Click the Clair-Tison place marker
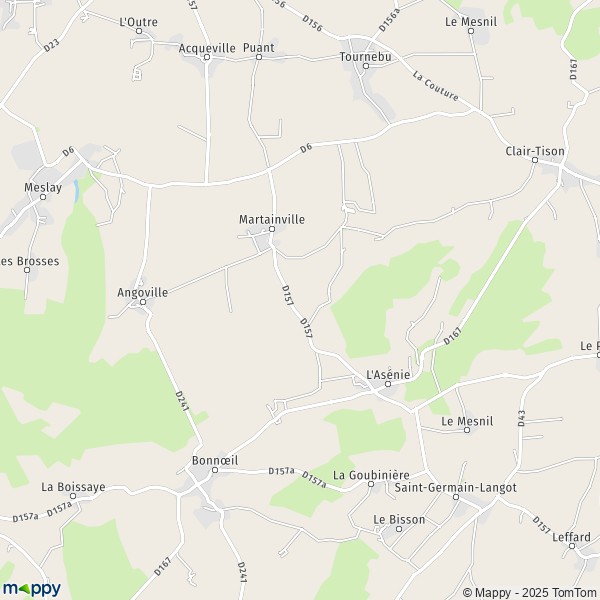 click(x=535, y=160)
